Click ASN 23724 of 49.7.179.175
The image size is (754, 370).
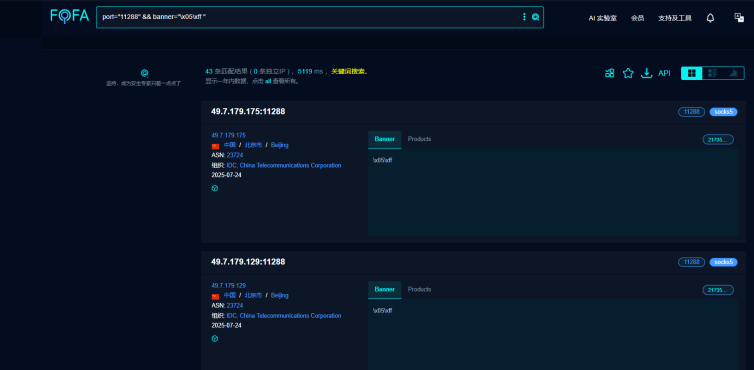pyautogui.click(x=235, y=155)
